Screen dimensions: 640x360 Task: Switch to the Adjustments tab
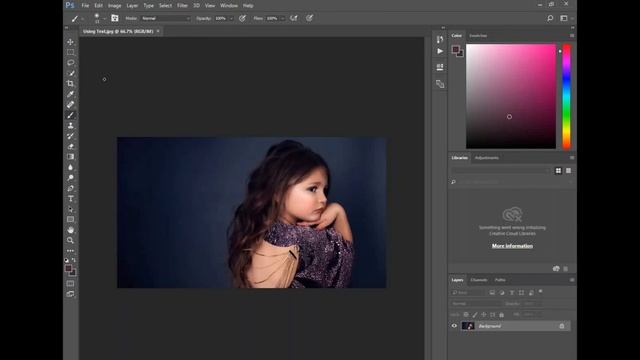point(487,158)
